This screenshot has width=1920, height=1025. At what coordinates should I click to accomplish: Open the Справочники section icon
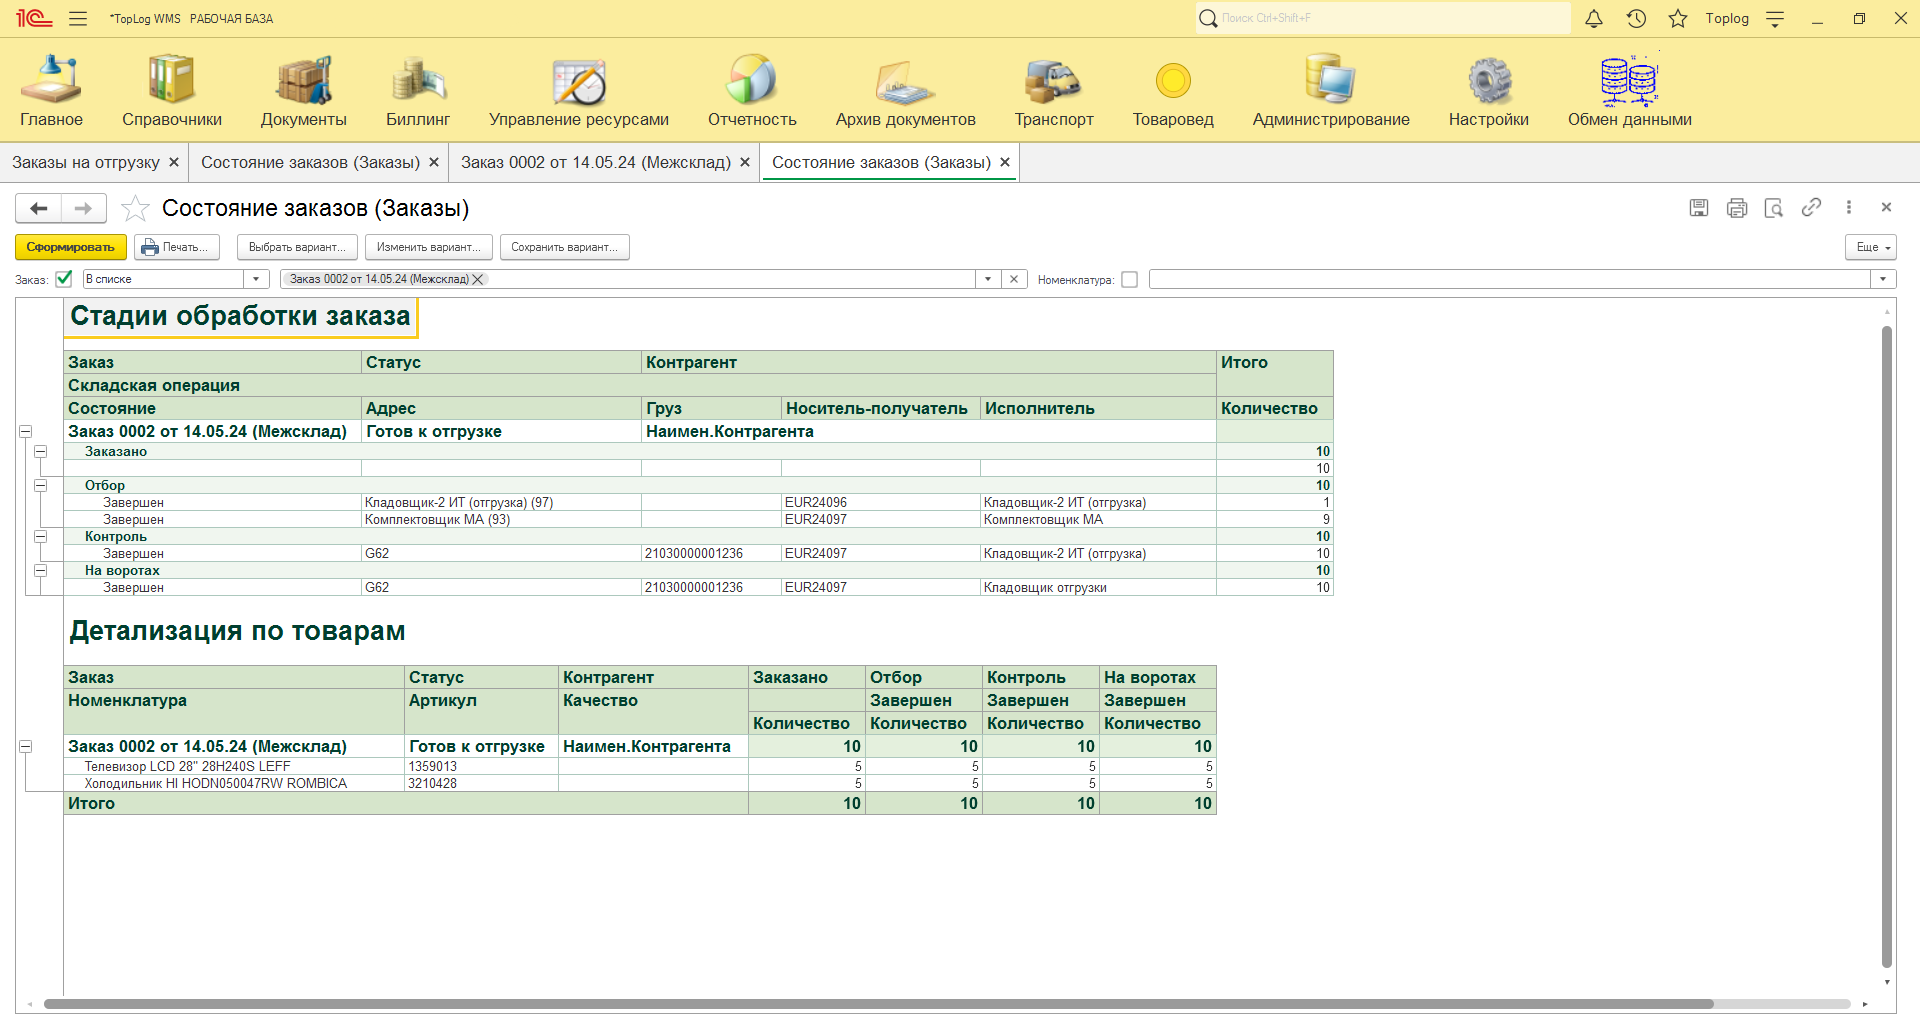pos(172,80)
